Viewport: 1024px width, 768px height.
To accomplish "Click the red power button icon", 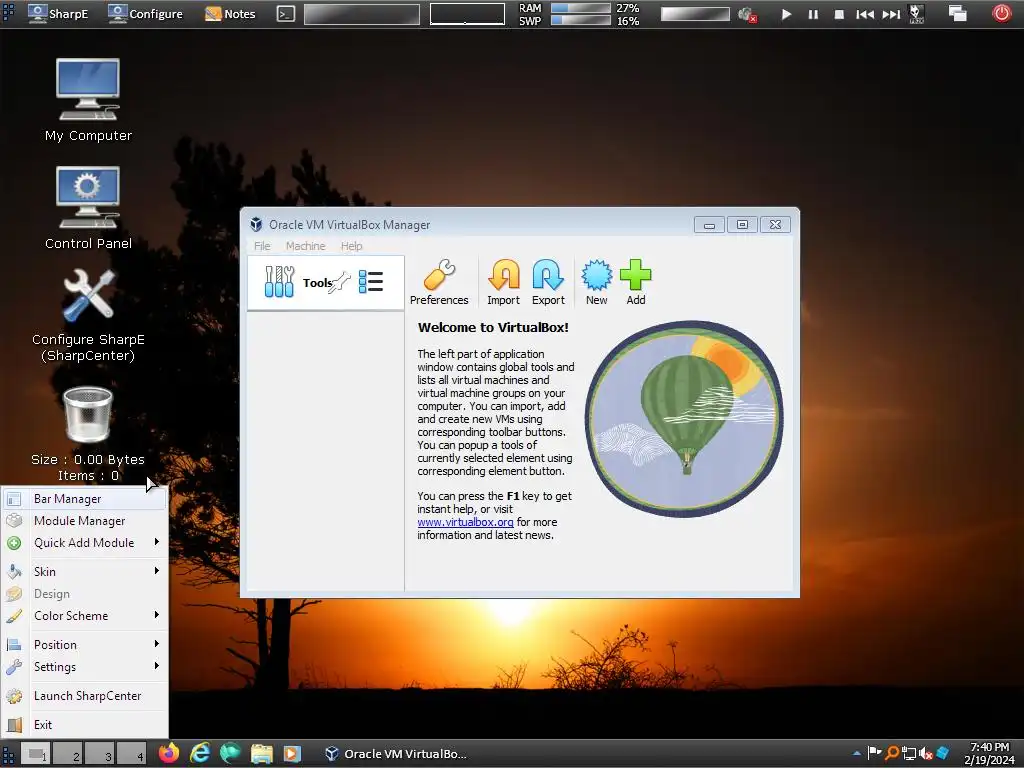I will (1002, 13).
